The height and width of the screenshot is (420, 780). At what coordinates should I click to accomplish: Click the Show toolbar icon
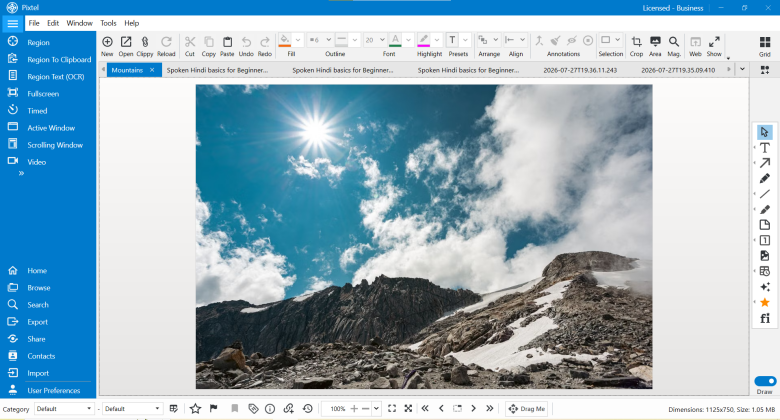[x=714, y=46]
